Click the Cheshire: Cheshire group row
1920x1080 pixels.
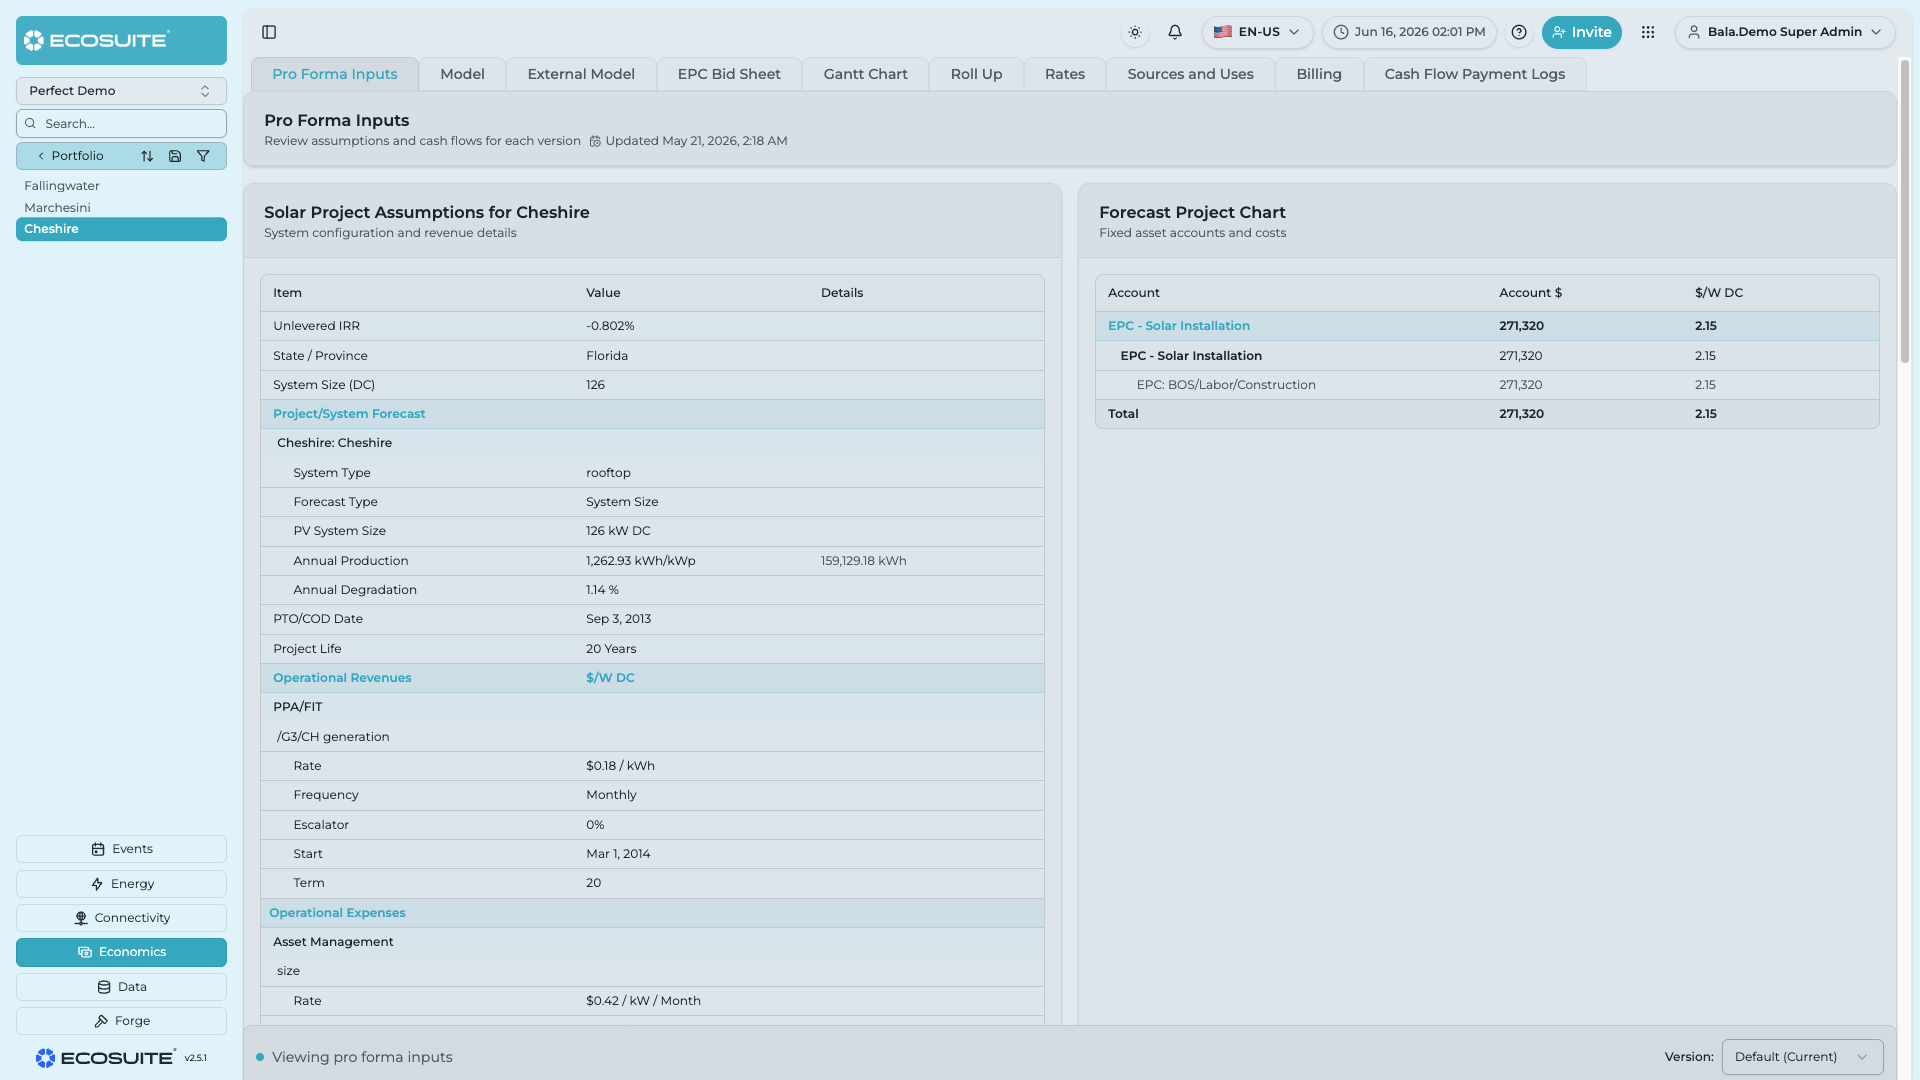pyautogui.click(x=652, y=443)
